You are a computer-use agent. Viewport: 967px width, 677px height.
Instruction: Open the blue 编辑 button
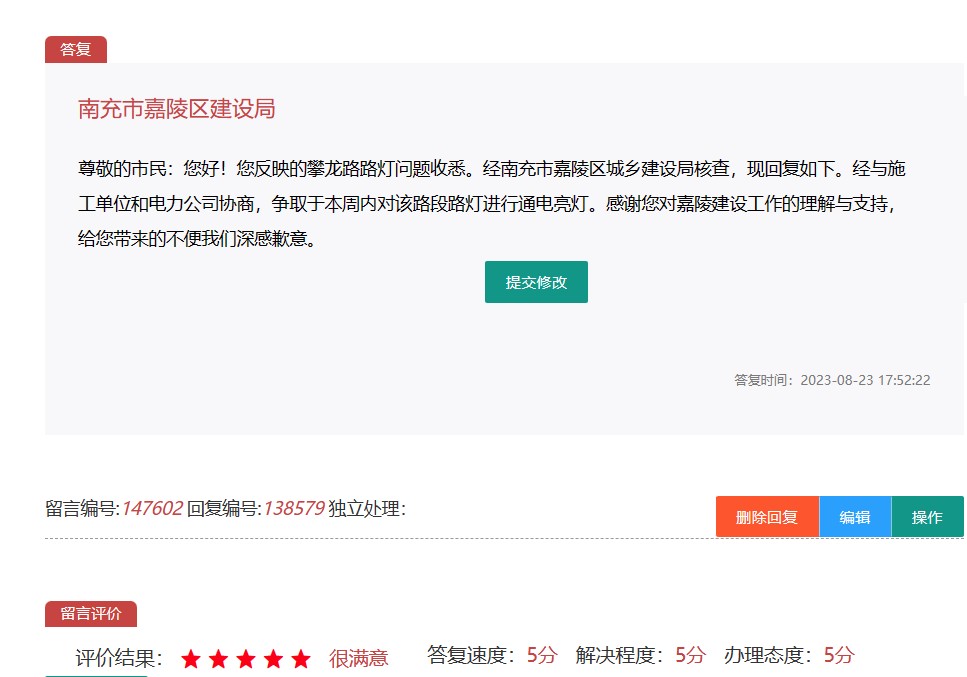coord(855,517)
